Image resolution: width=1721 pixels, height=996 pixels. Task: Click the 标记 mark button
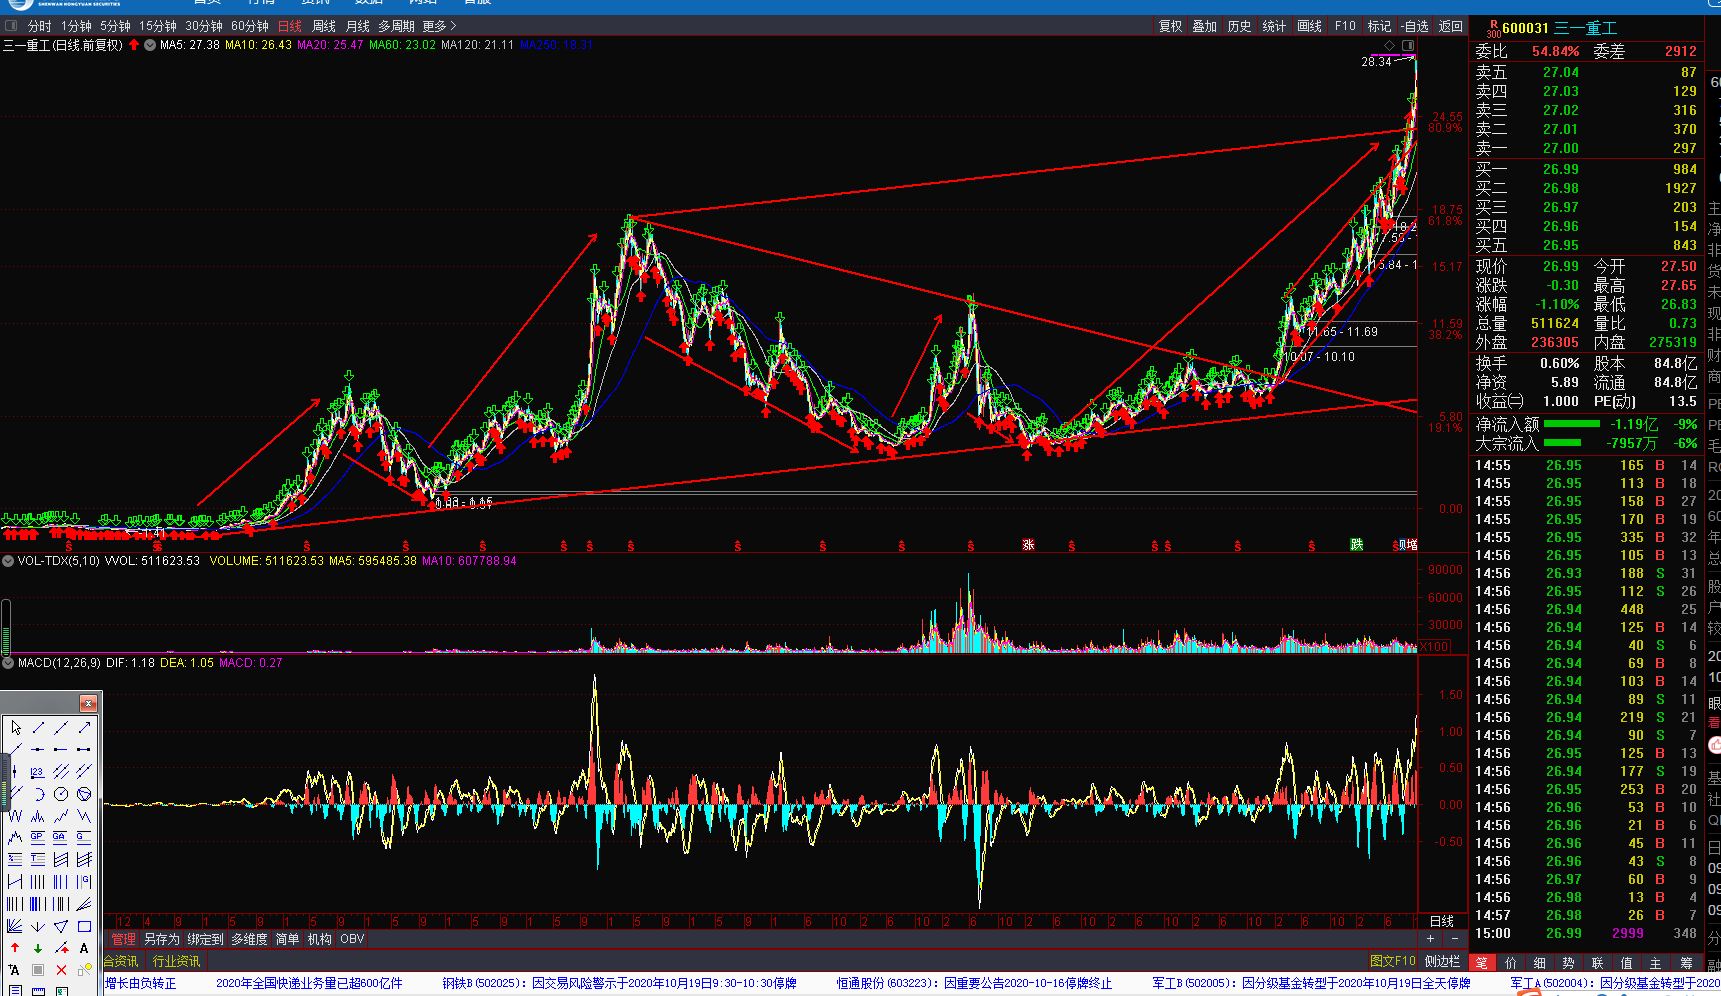[1379, 26]
